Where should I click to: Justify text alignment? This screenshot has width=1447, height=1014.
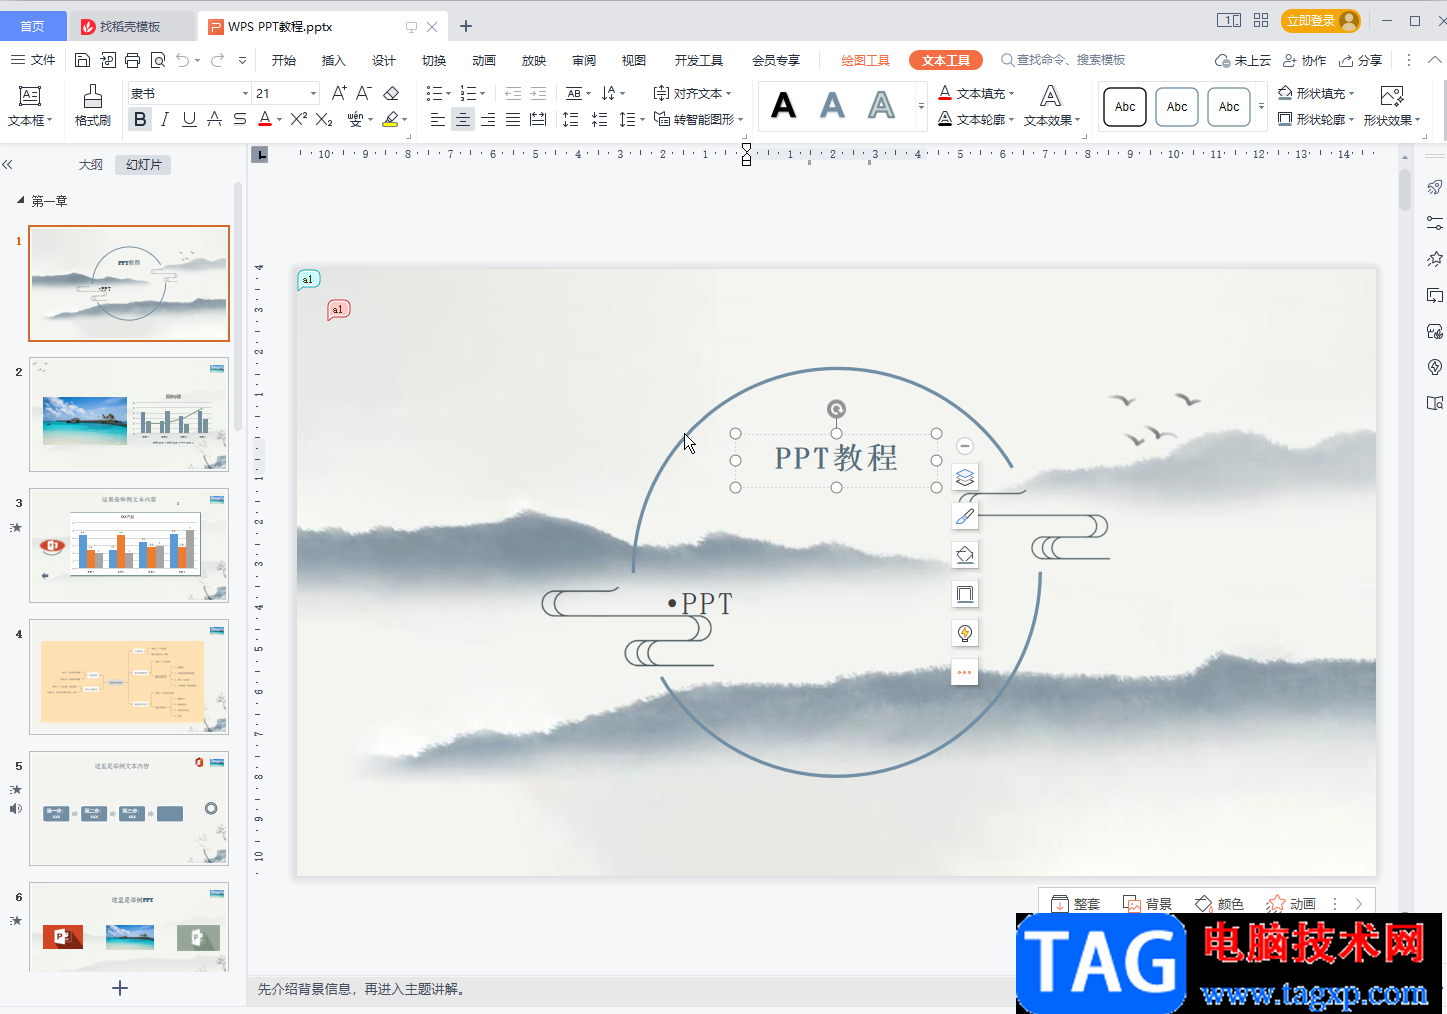pos(512,119)
